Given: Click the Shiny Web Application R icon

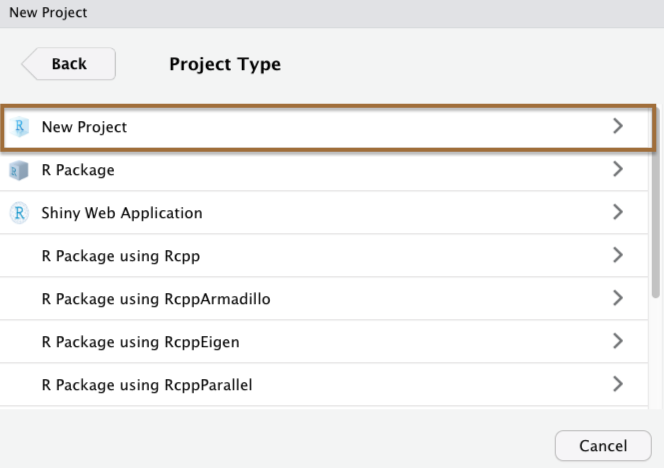Looking at the screenshot, I should pos(19,213).
